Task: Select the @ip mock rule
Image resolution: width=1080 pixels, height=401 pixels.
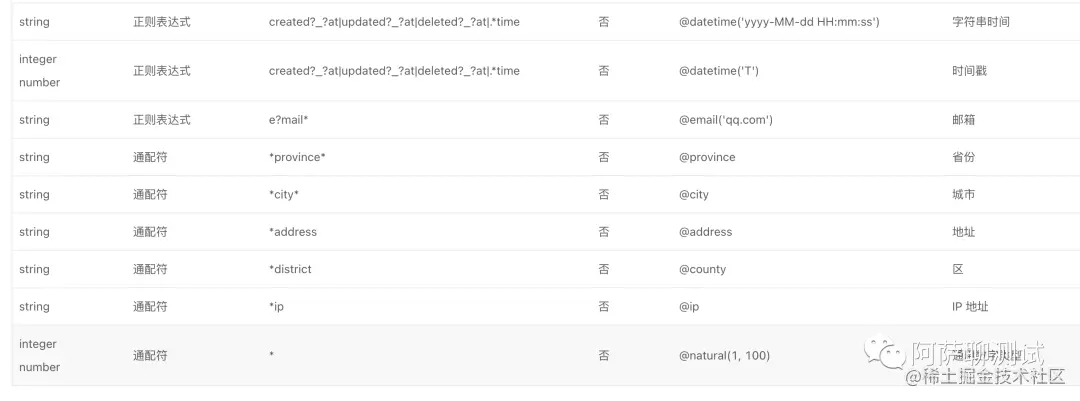Action: tap(689, 307)
